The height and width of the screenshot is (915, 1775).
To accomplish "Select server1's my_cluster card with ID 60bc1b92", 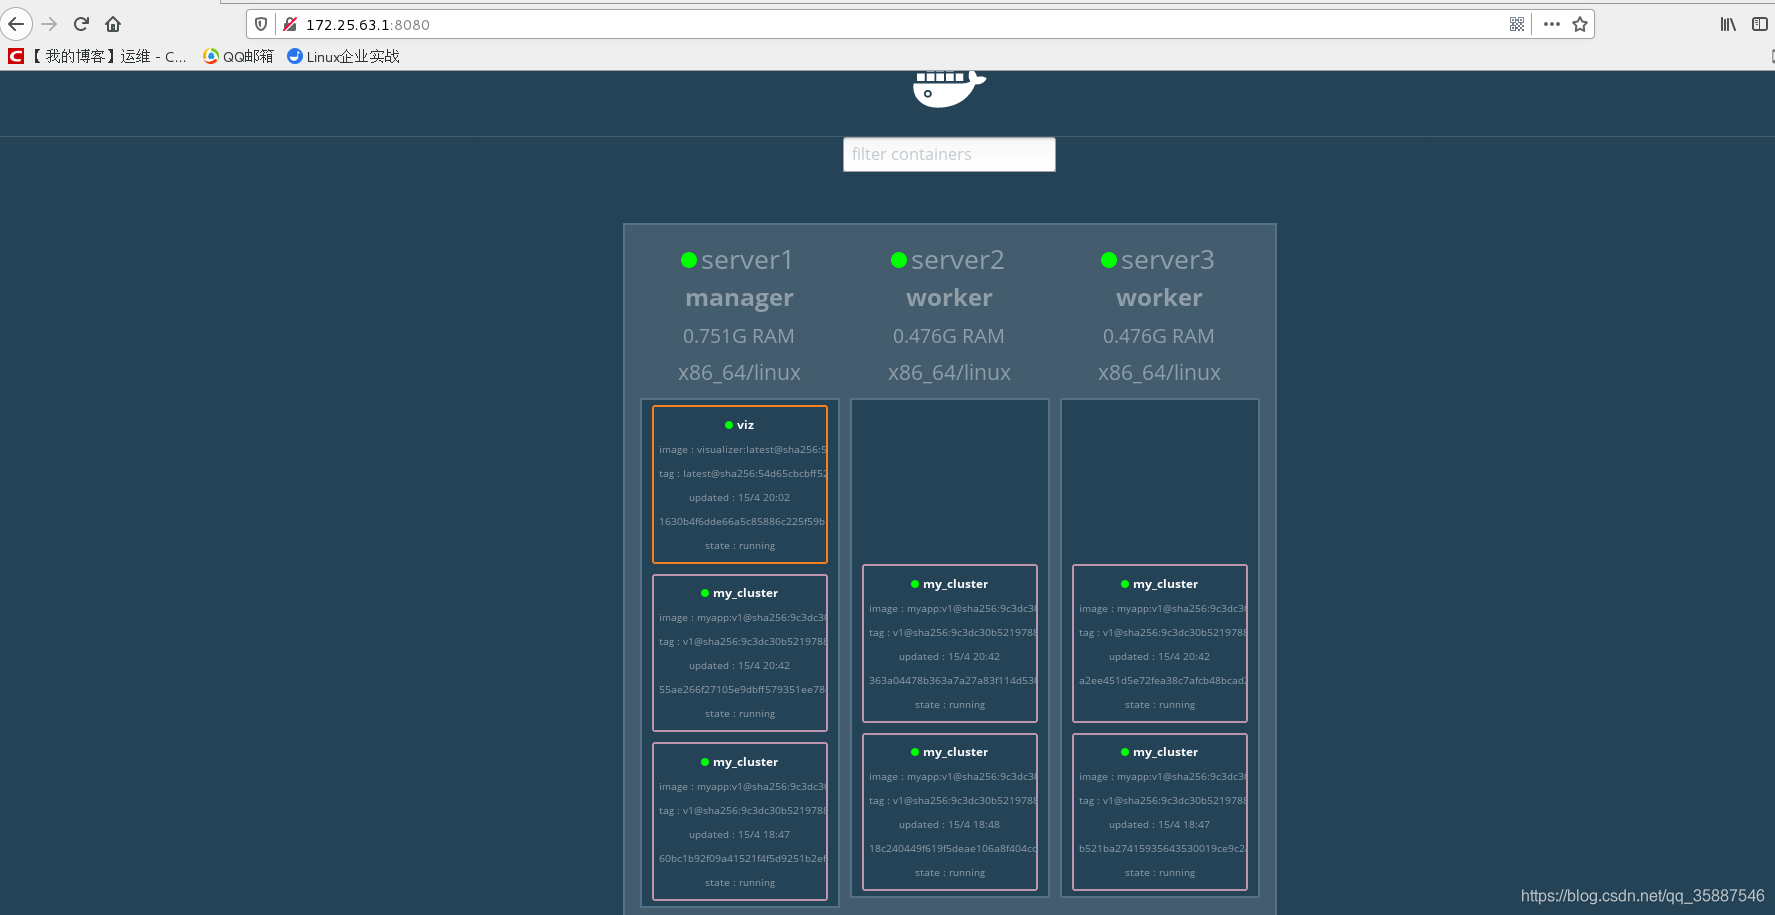I will pyautogui.click(x=740, y=821).
